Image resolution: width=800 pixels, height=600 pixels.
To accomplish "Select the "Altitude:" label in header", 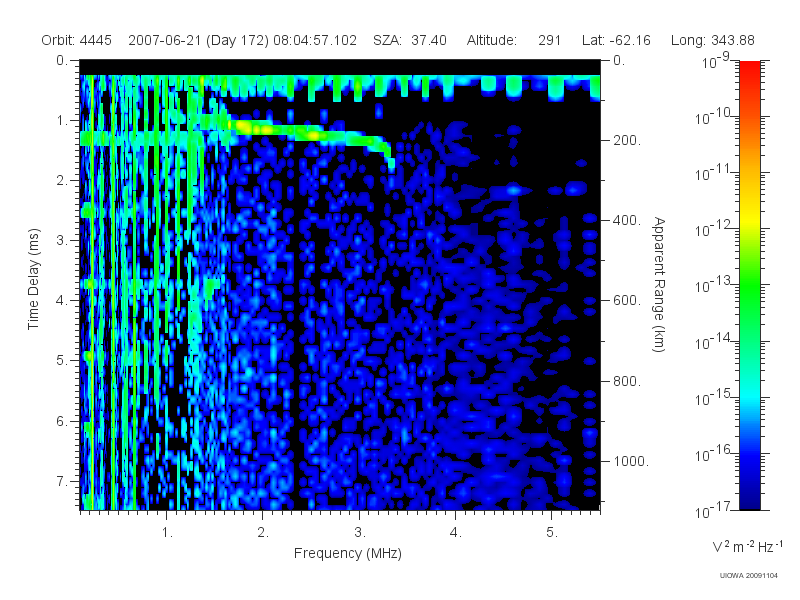I will point(491,40).
